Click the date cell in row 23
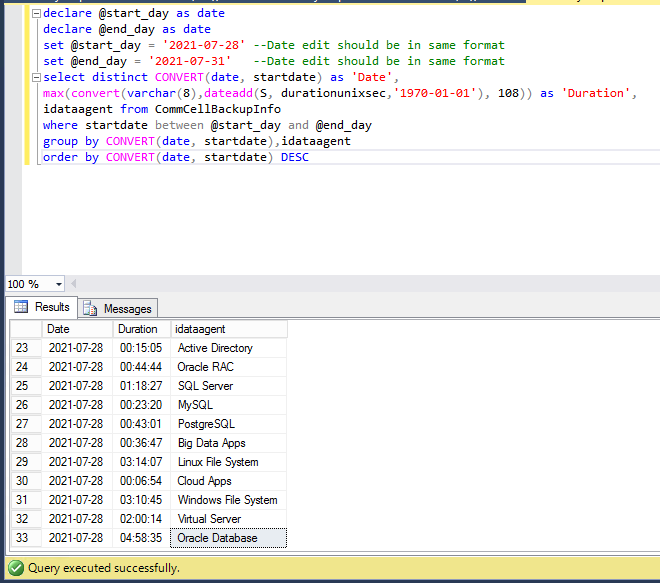The image size is (660, 583). (x=77, y=348)
